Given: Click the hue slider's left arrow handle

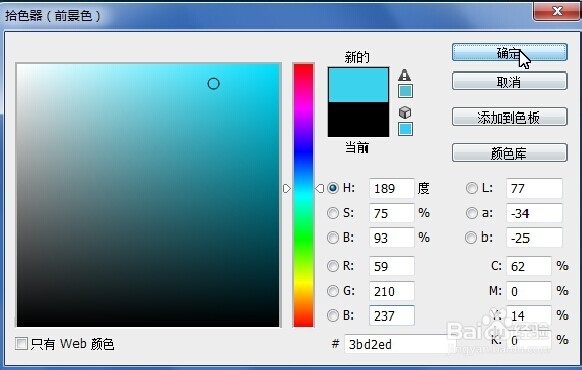Looking at the screenshot, I should (x=287, y=189).
